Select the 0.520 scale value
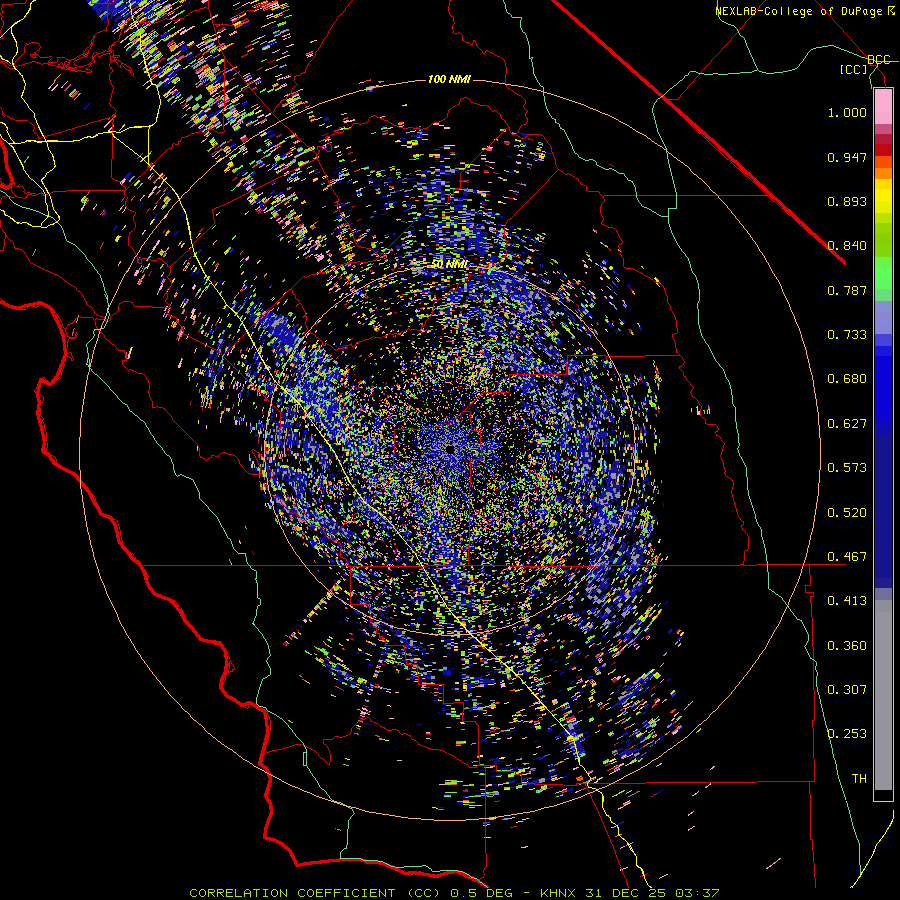Screen dimensions: 900x900 847,513
